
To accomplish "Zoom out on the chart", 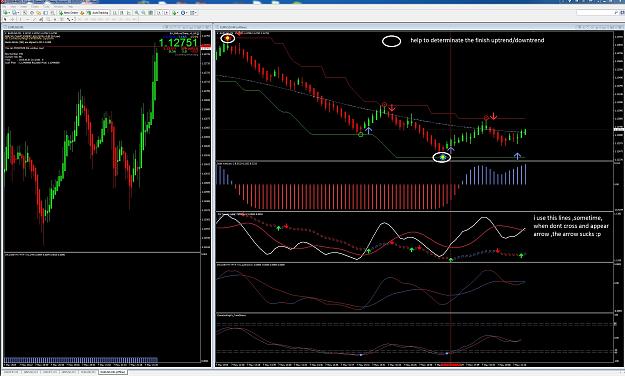I will (143, 13).
